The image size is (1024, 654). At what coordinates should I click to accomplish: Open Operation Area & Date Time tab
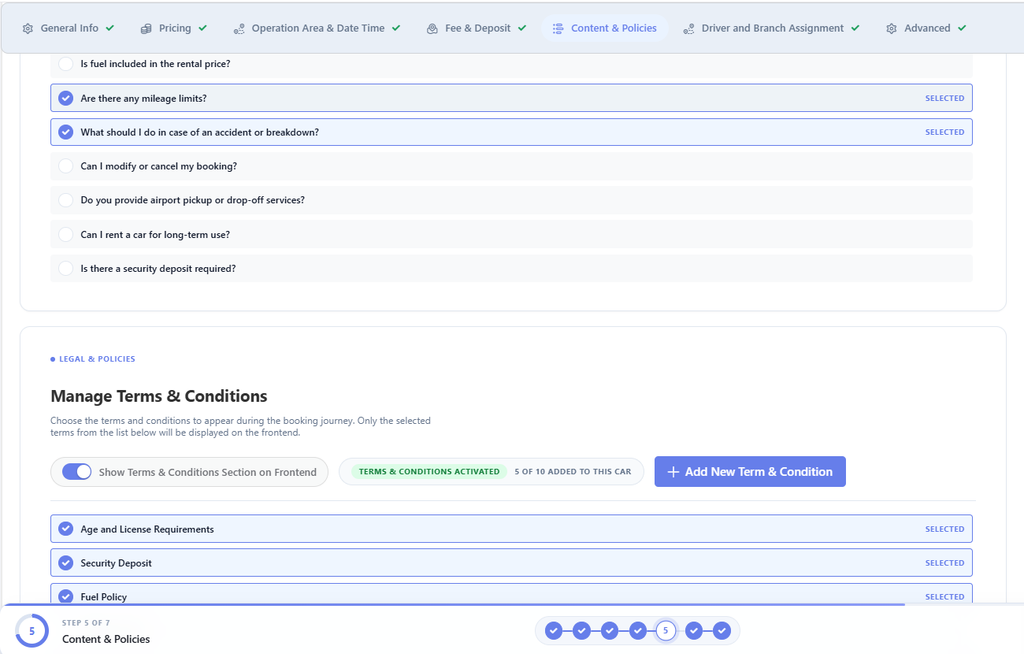[317, 28]
